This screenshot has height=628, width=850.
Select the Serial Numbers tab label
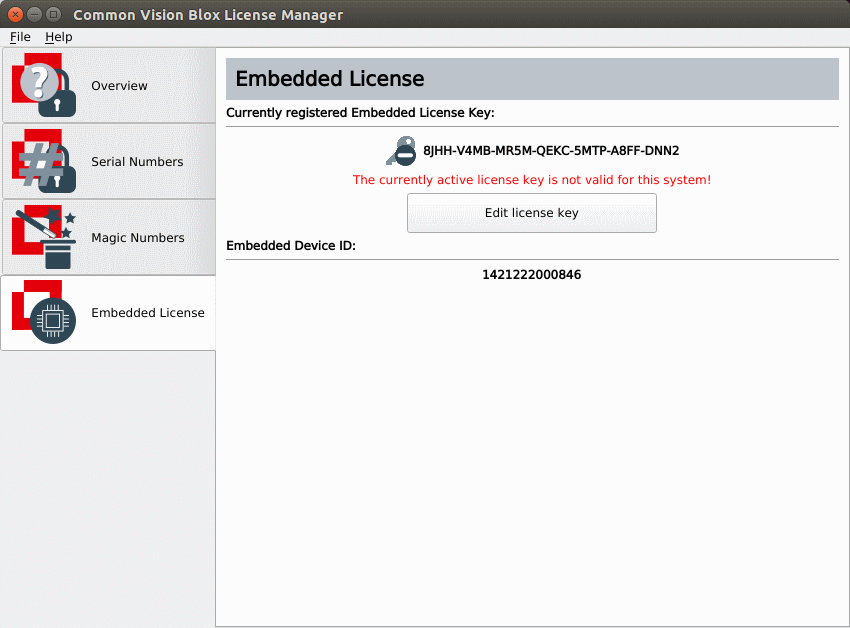[x=137, y=162]
